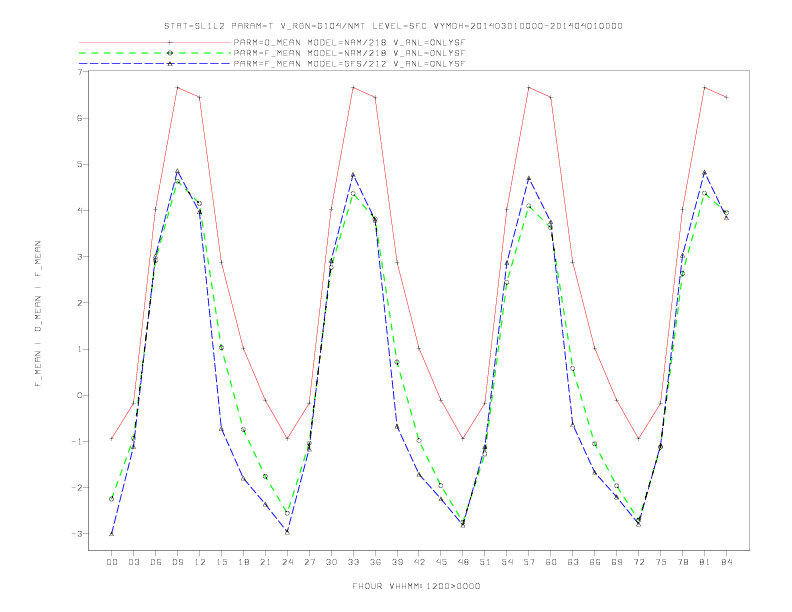The image size is (792, 612).
Task: Click the x-axis tick label 60
Action: pos(551,562)
